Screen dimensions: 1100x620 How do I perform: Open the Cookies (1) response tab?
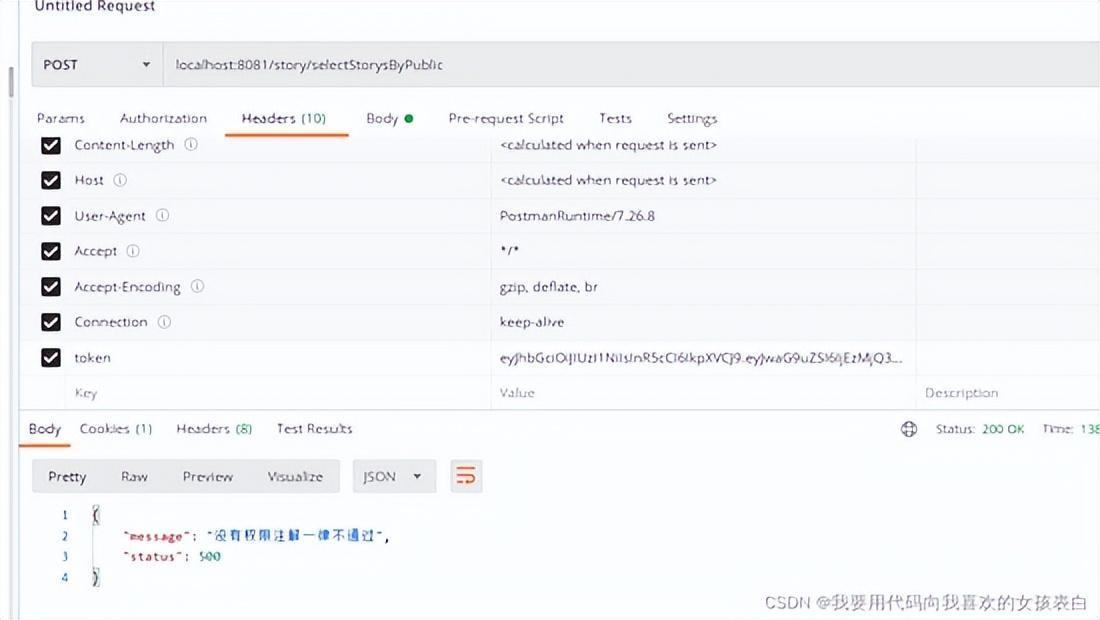[116, 429]
